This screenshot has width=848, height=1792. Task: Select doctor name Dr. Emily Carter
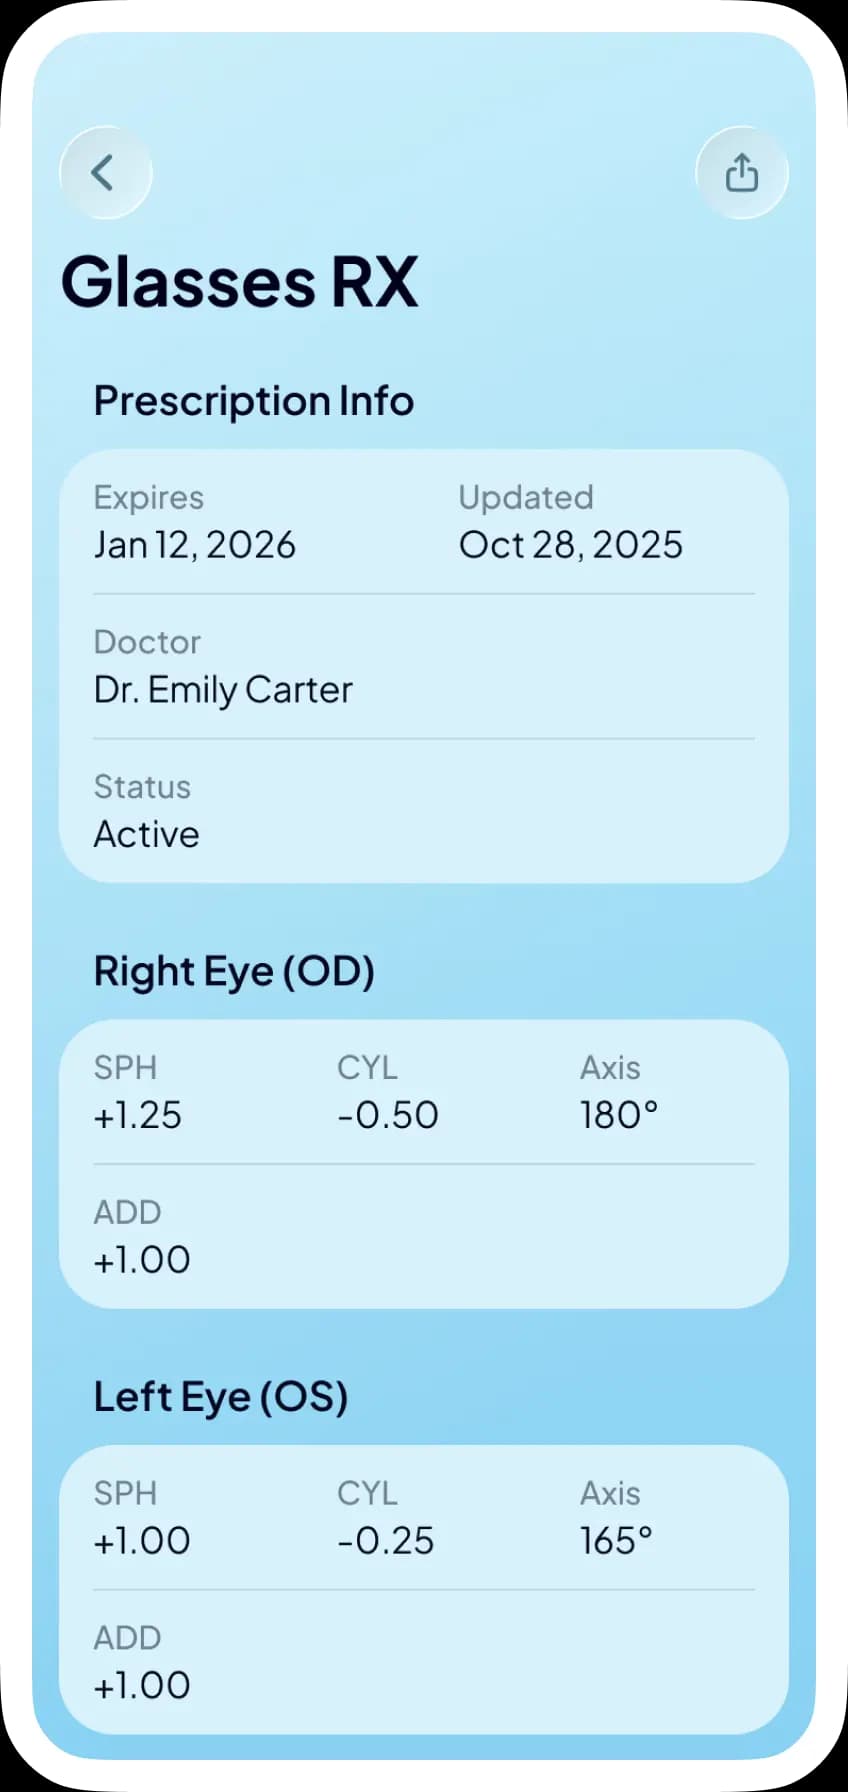223,690
